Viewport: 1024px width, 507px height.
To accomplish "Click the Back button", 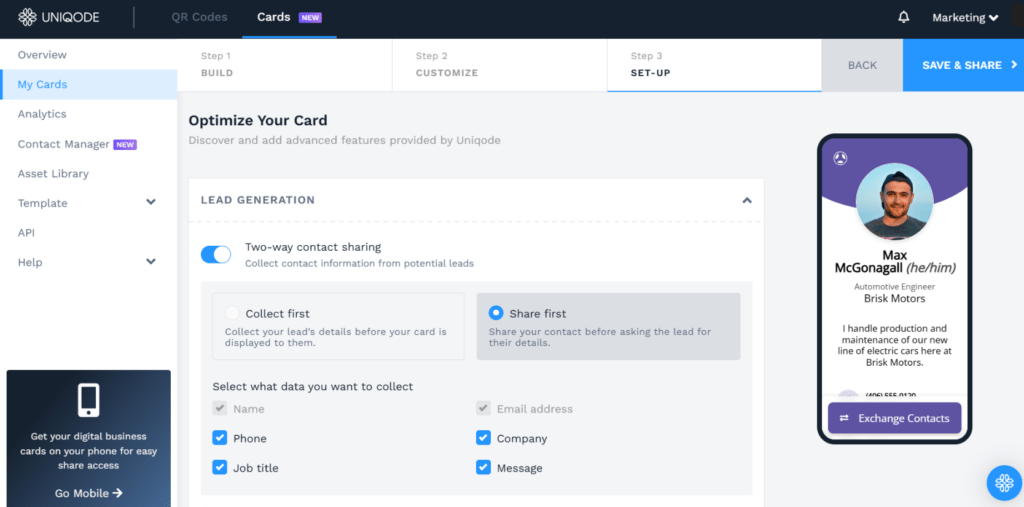I will click(862, 65).
